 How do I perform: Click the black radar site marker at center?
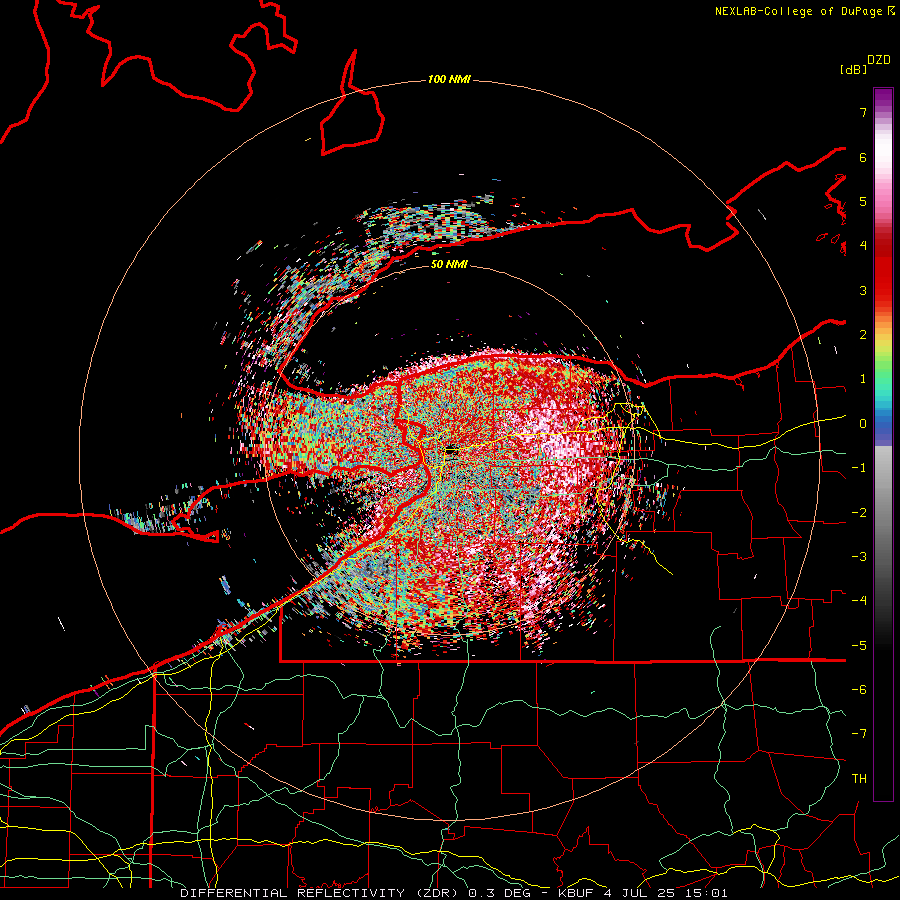[452, 451]
